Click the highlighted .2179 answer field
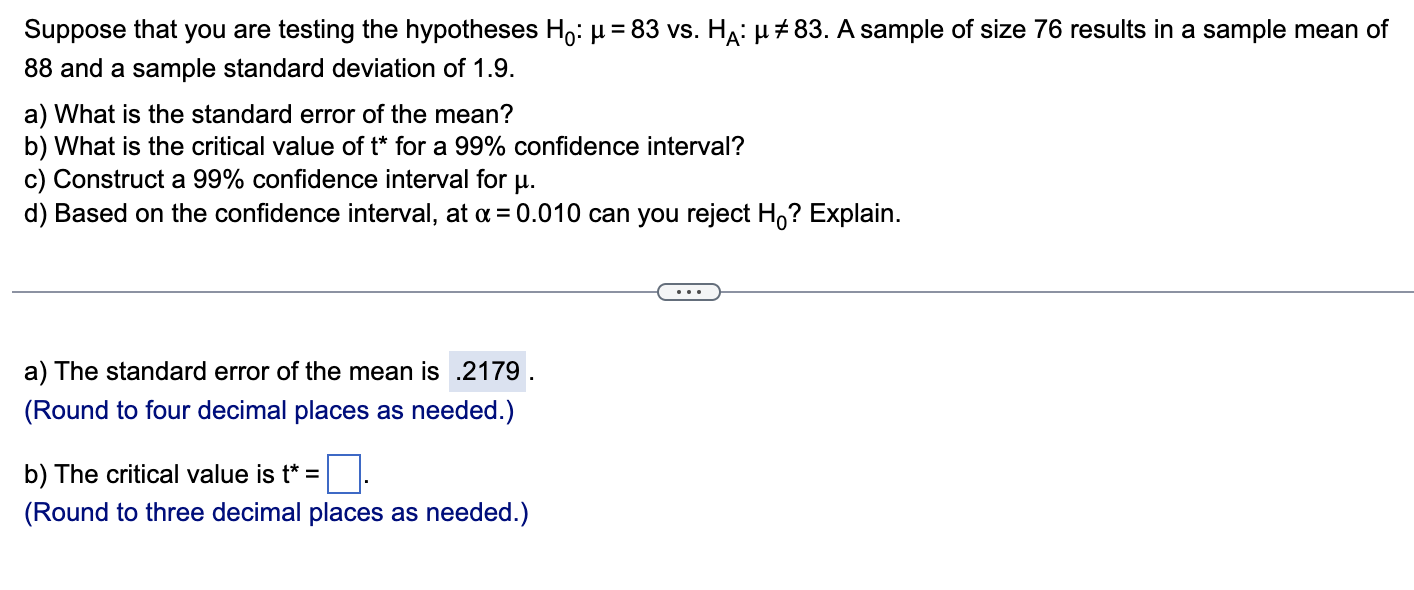 tap(487, 372)
